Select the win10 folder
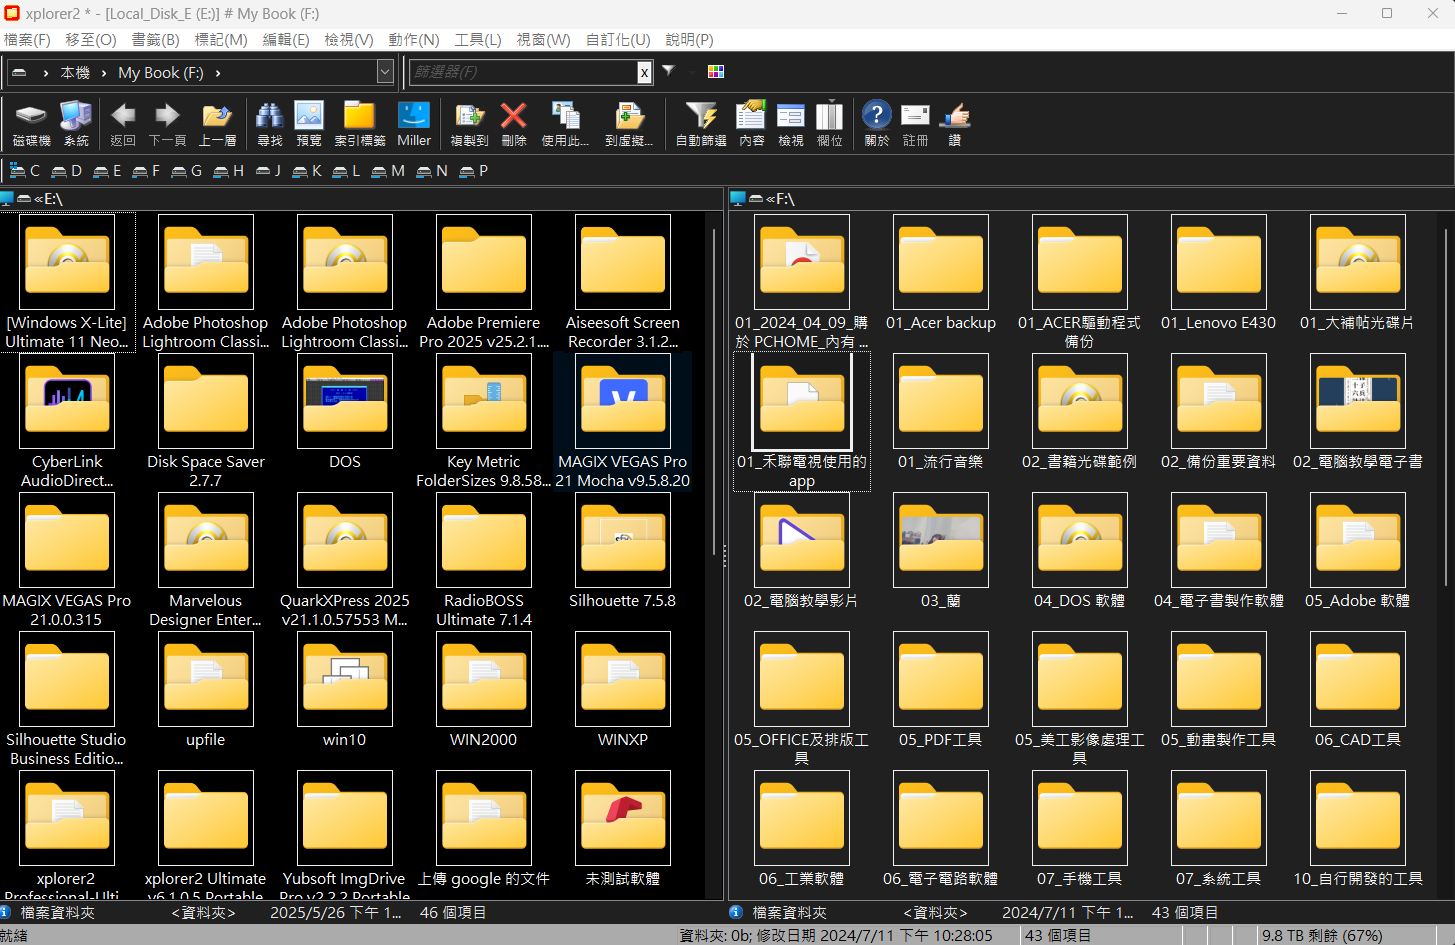 [345, 690]
